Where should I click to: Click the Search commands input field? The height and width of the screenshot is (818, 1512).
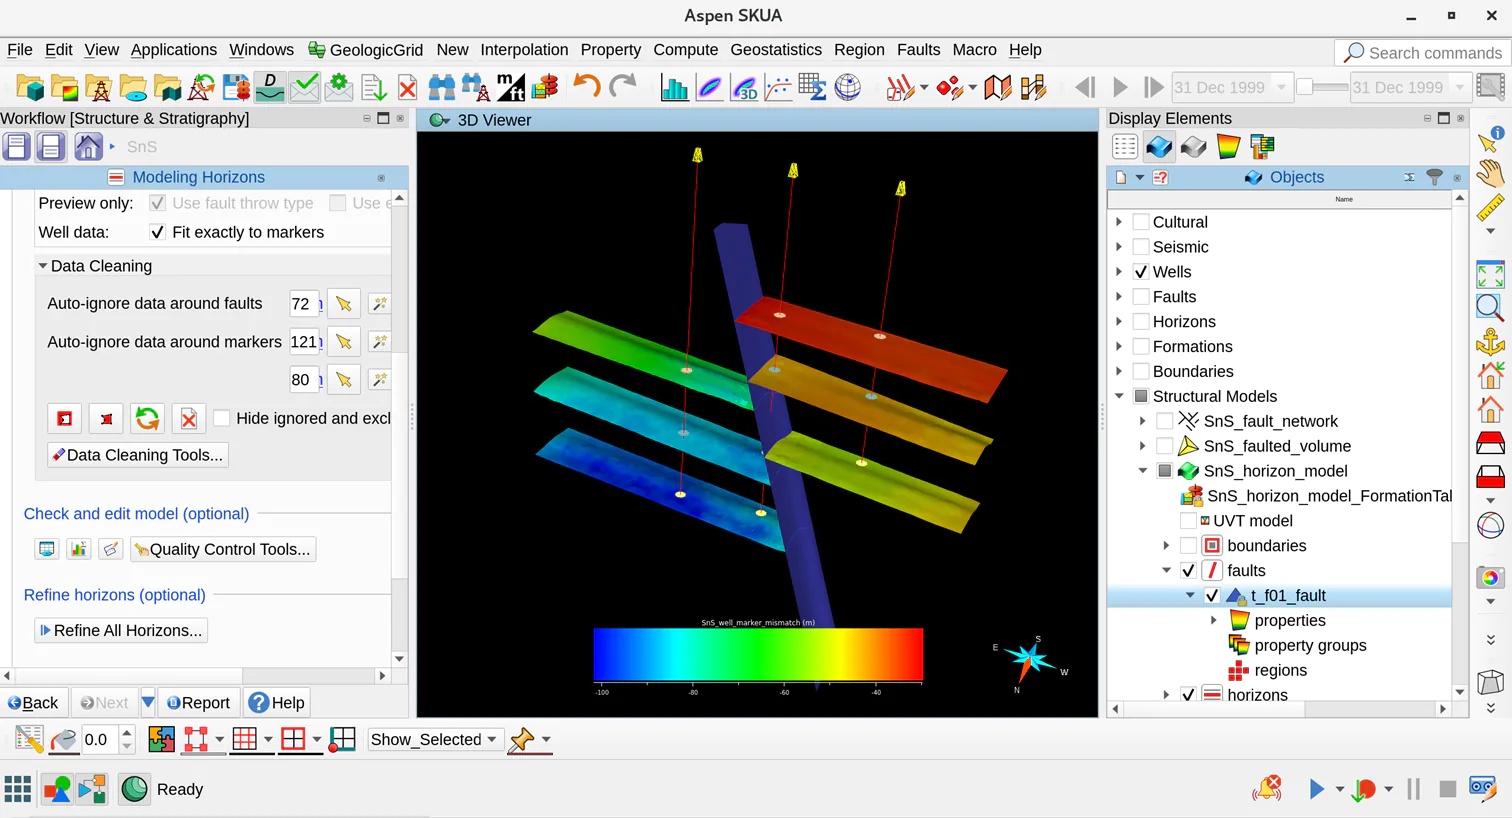pyautogui.click(x=1422, y=52)
